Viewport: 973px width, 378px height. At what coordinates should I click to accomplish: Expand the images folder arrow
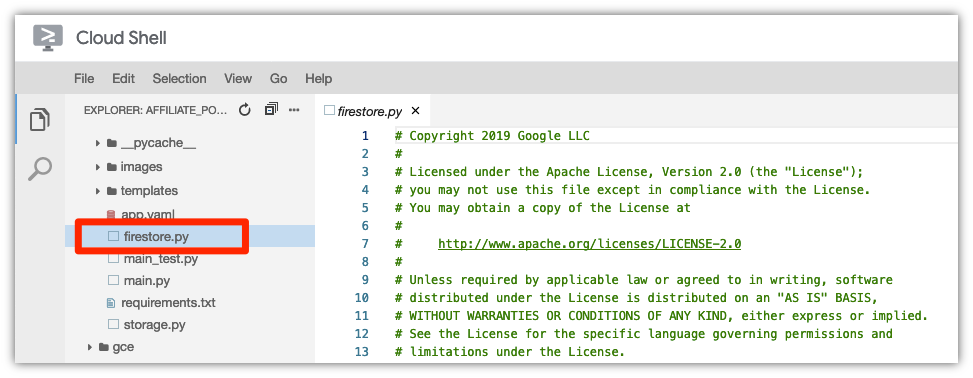pos(98,167)
